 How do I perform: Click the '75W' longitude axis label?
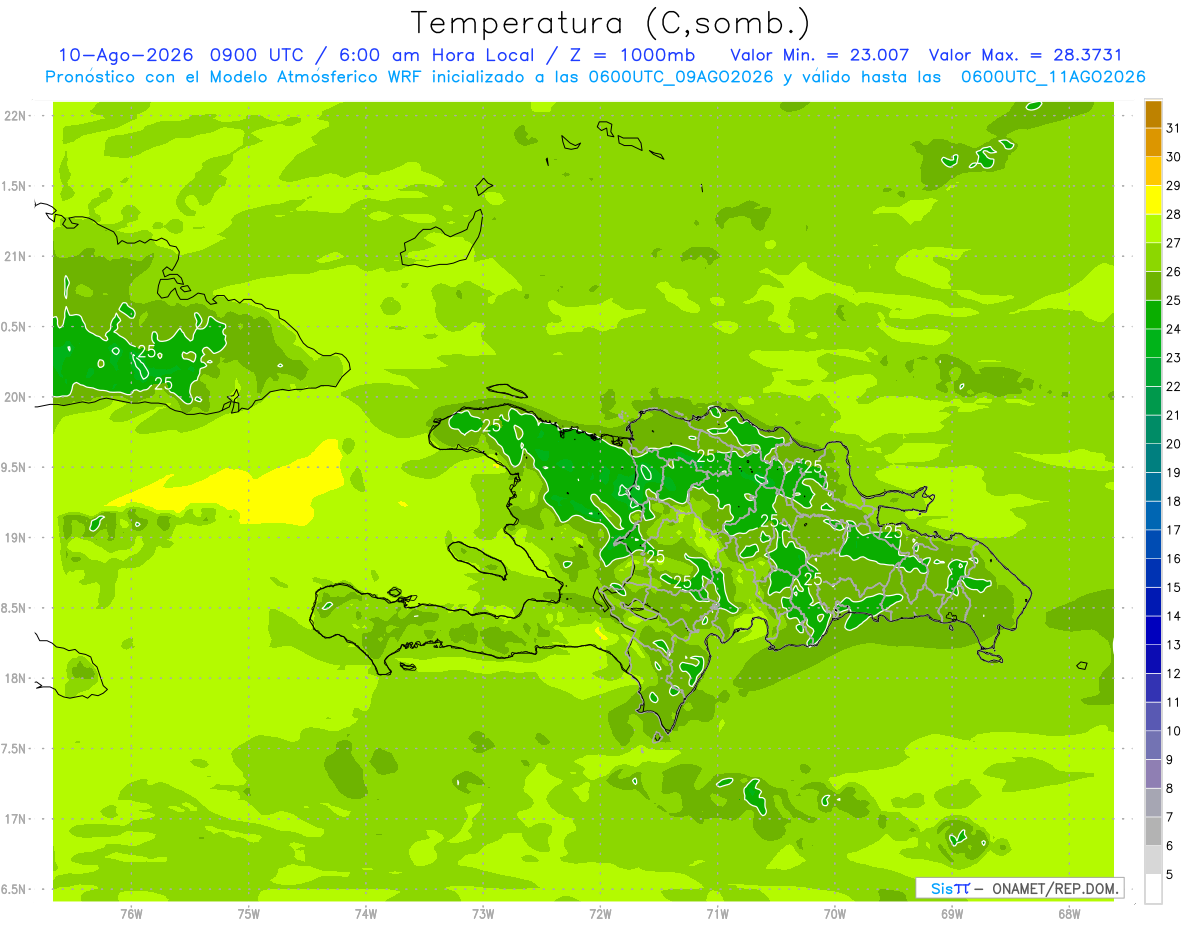pos(249,914)
